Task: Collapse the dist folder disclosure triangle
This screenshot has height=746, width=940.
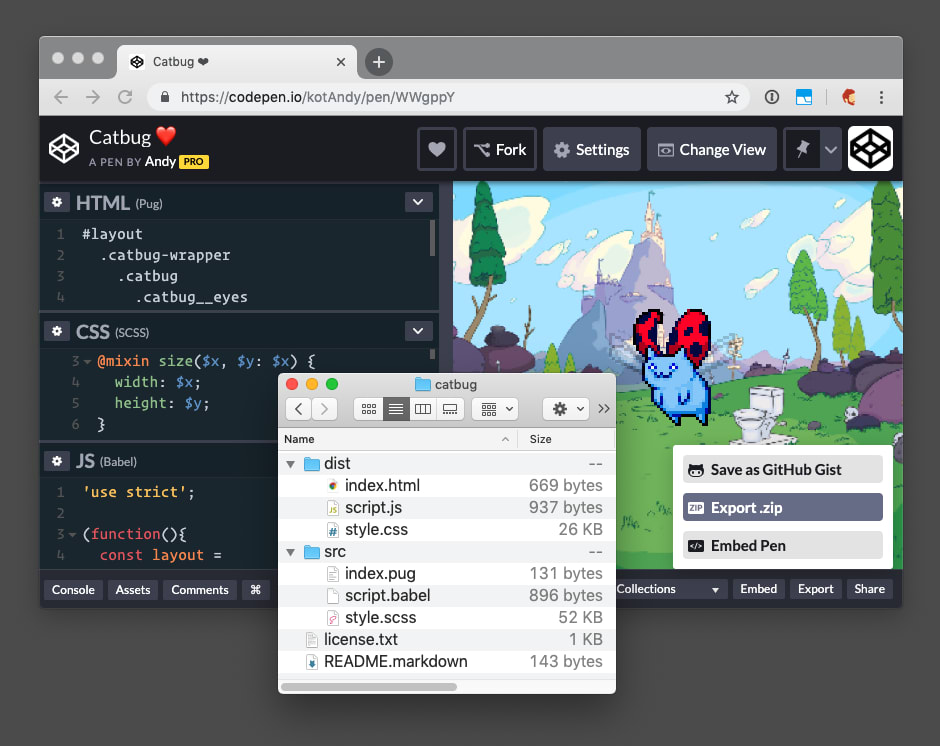Action: point(290,463)
